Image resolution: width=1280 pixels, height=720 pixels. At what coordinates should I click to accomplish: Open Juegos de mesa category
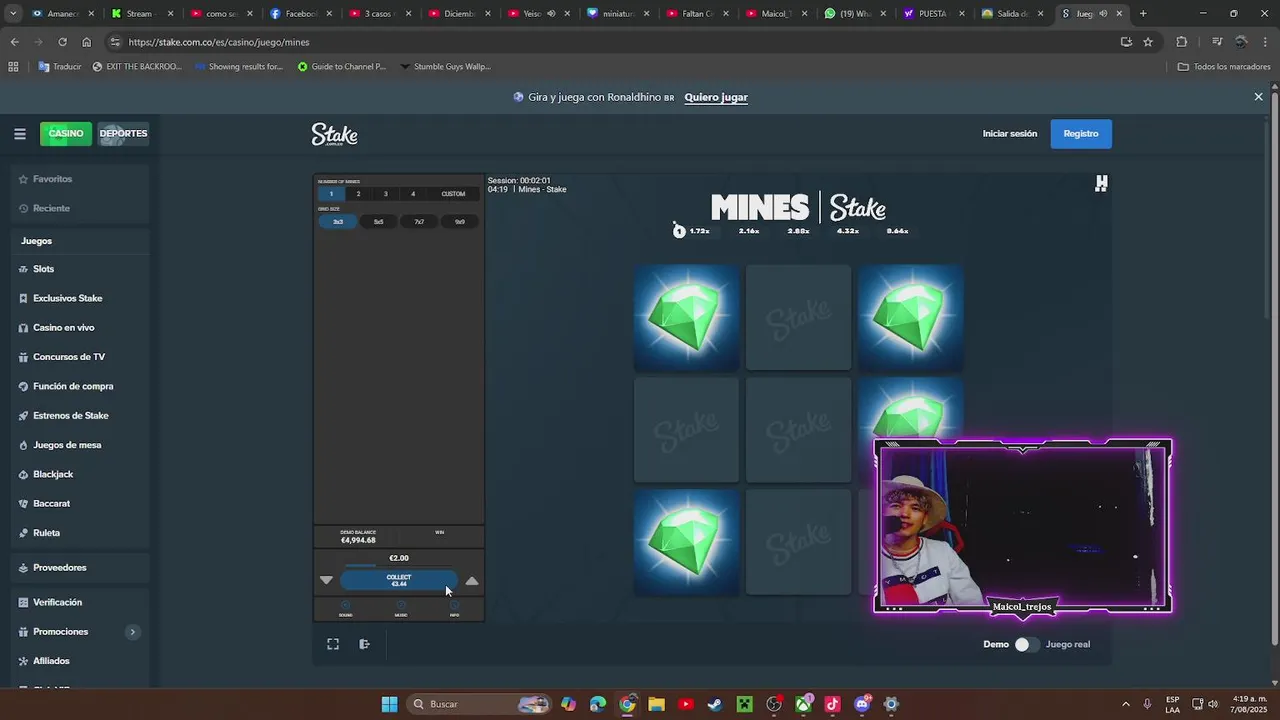tap(67, 445)
